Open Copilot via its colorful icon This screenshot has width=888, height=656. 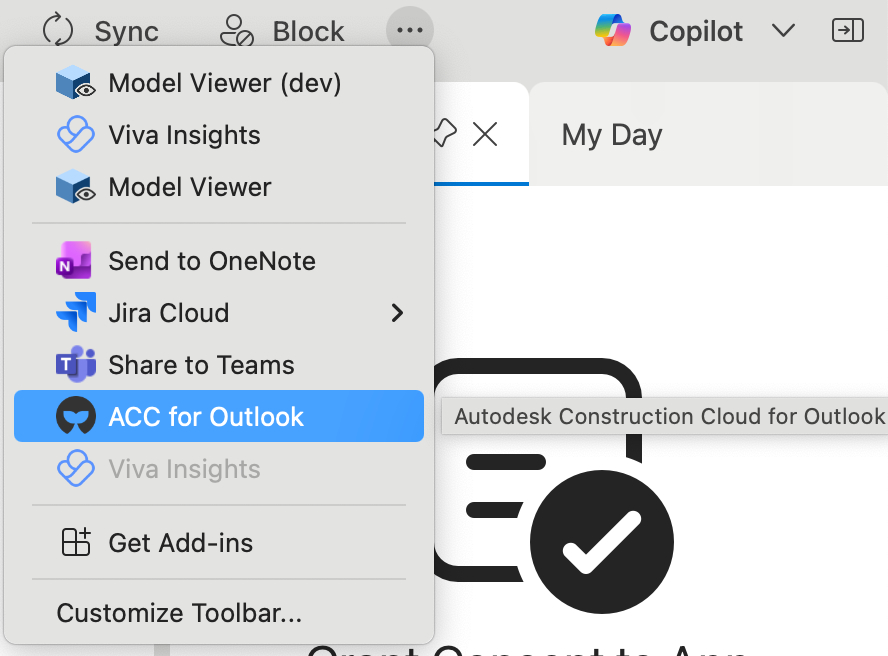point(613,31)
